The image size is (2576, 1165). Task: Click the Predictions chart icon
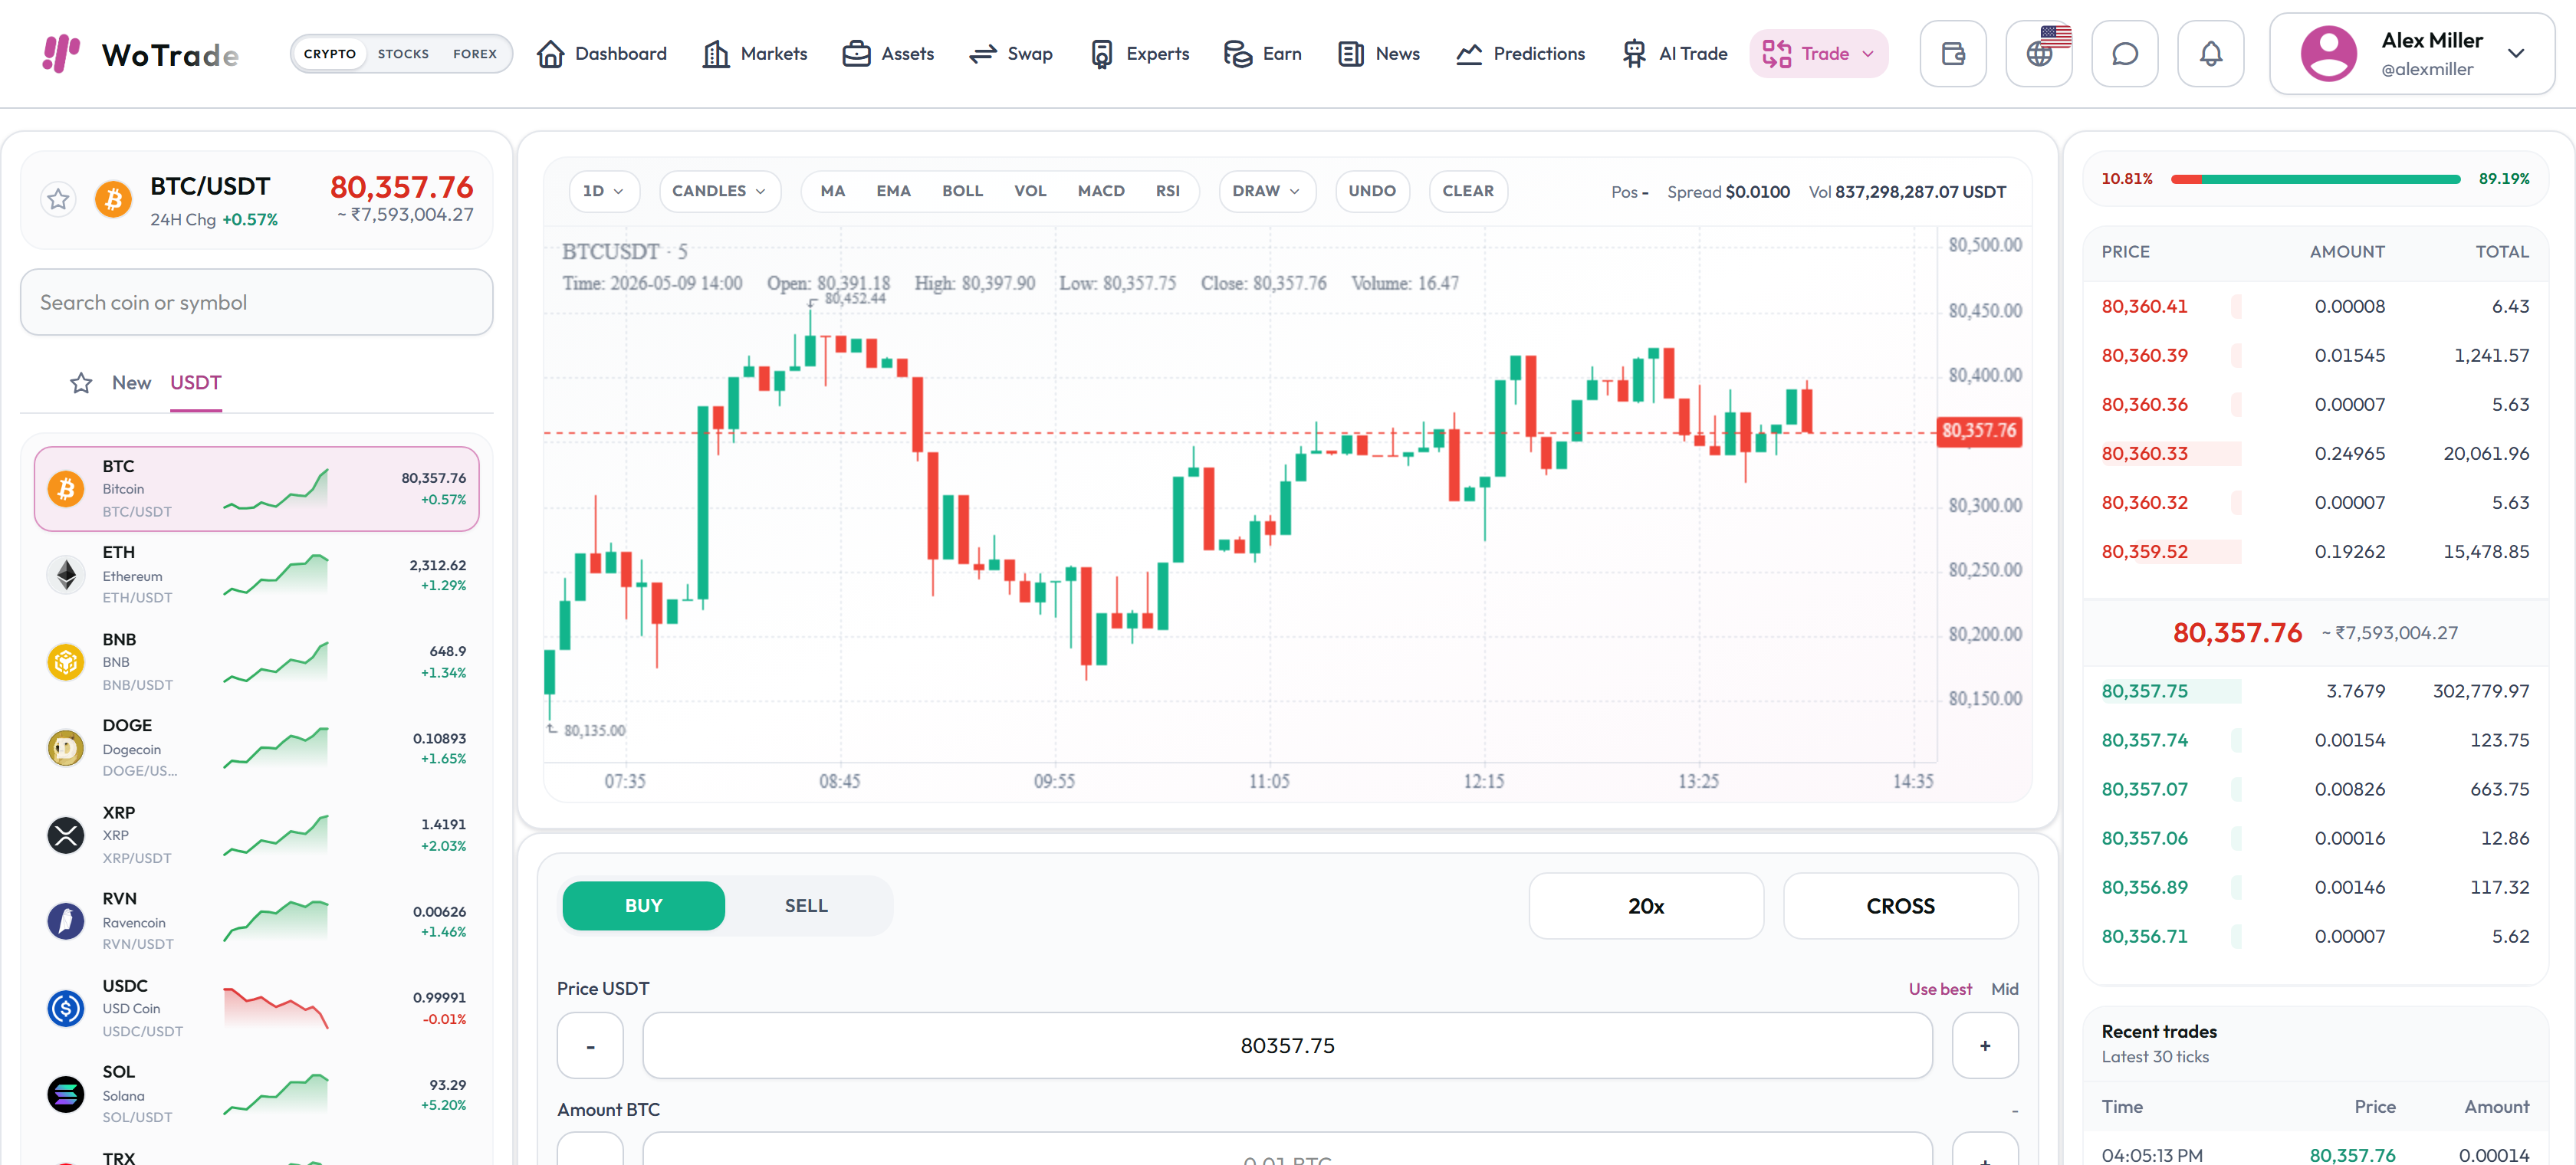[1469, 54]
